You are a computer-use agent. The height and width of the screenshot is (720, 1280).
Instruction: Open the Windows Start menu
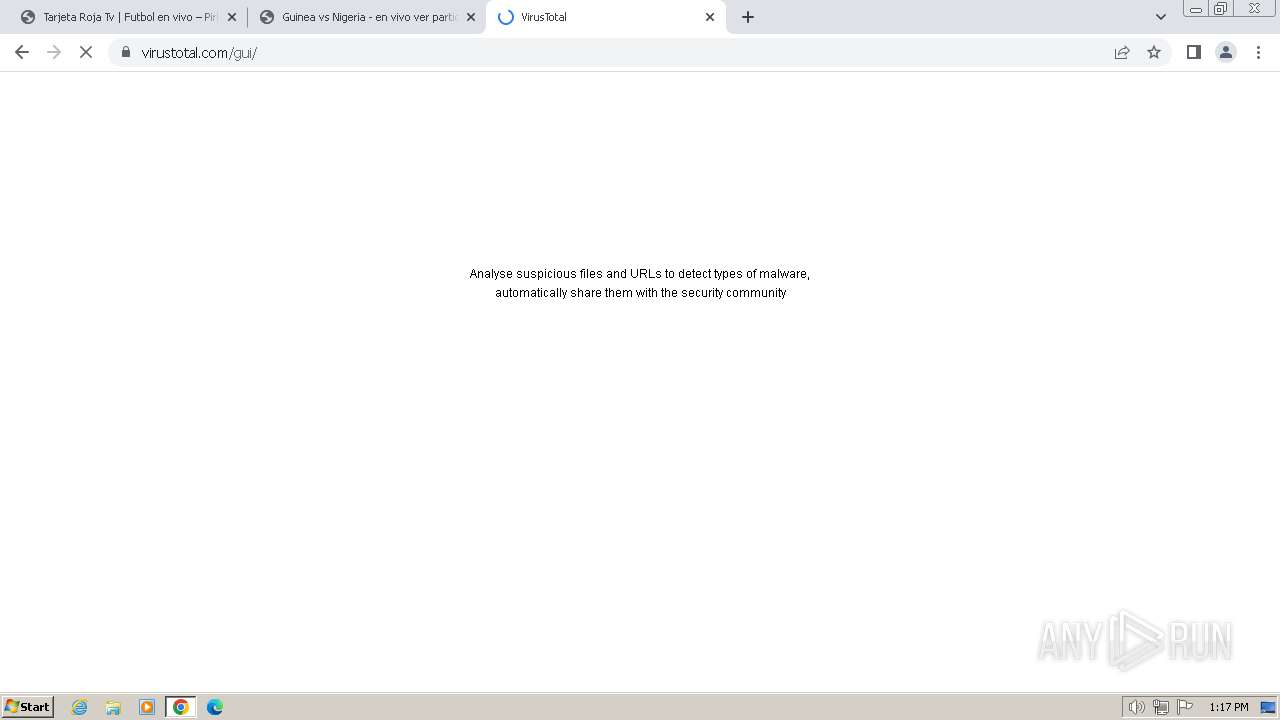28,707
